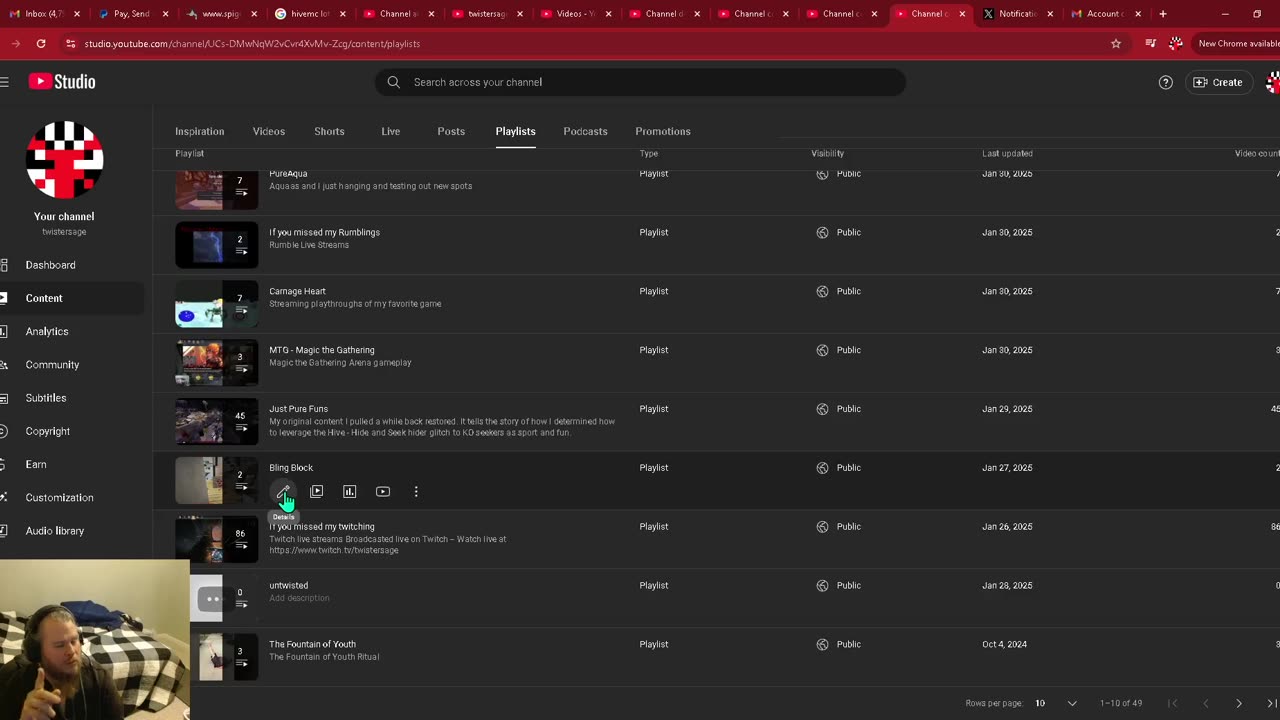
Task: Click the channel avatar picture
Action: coord(64,160)
